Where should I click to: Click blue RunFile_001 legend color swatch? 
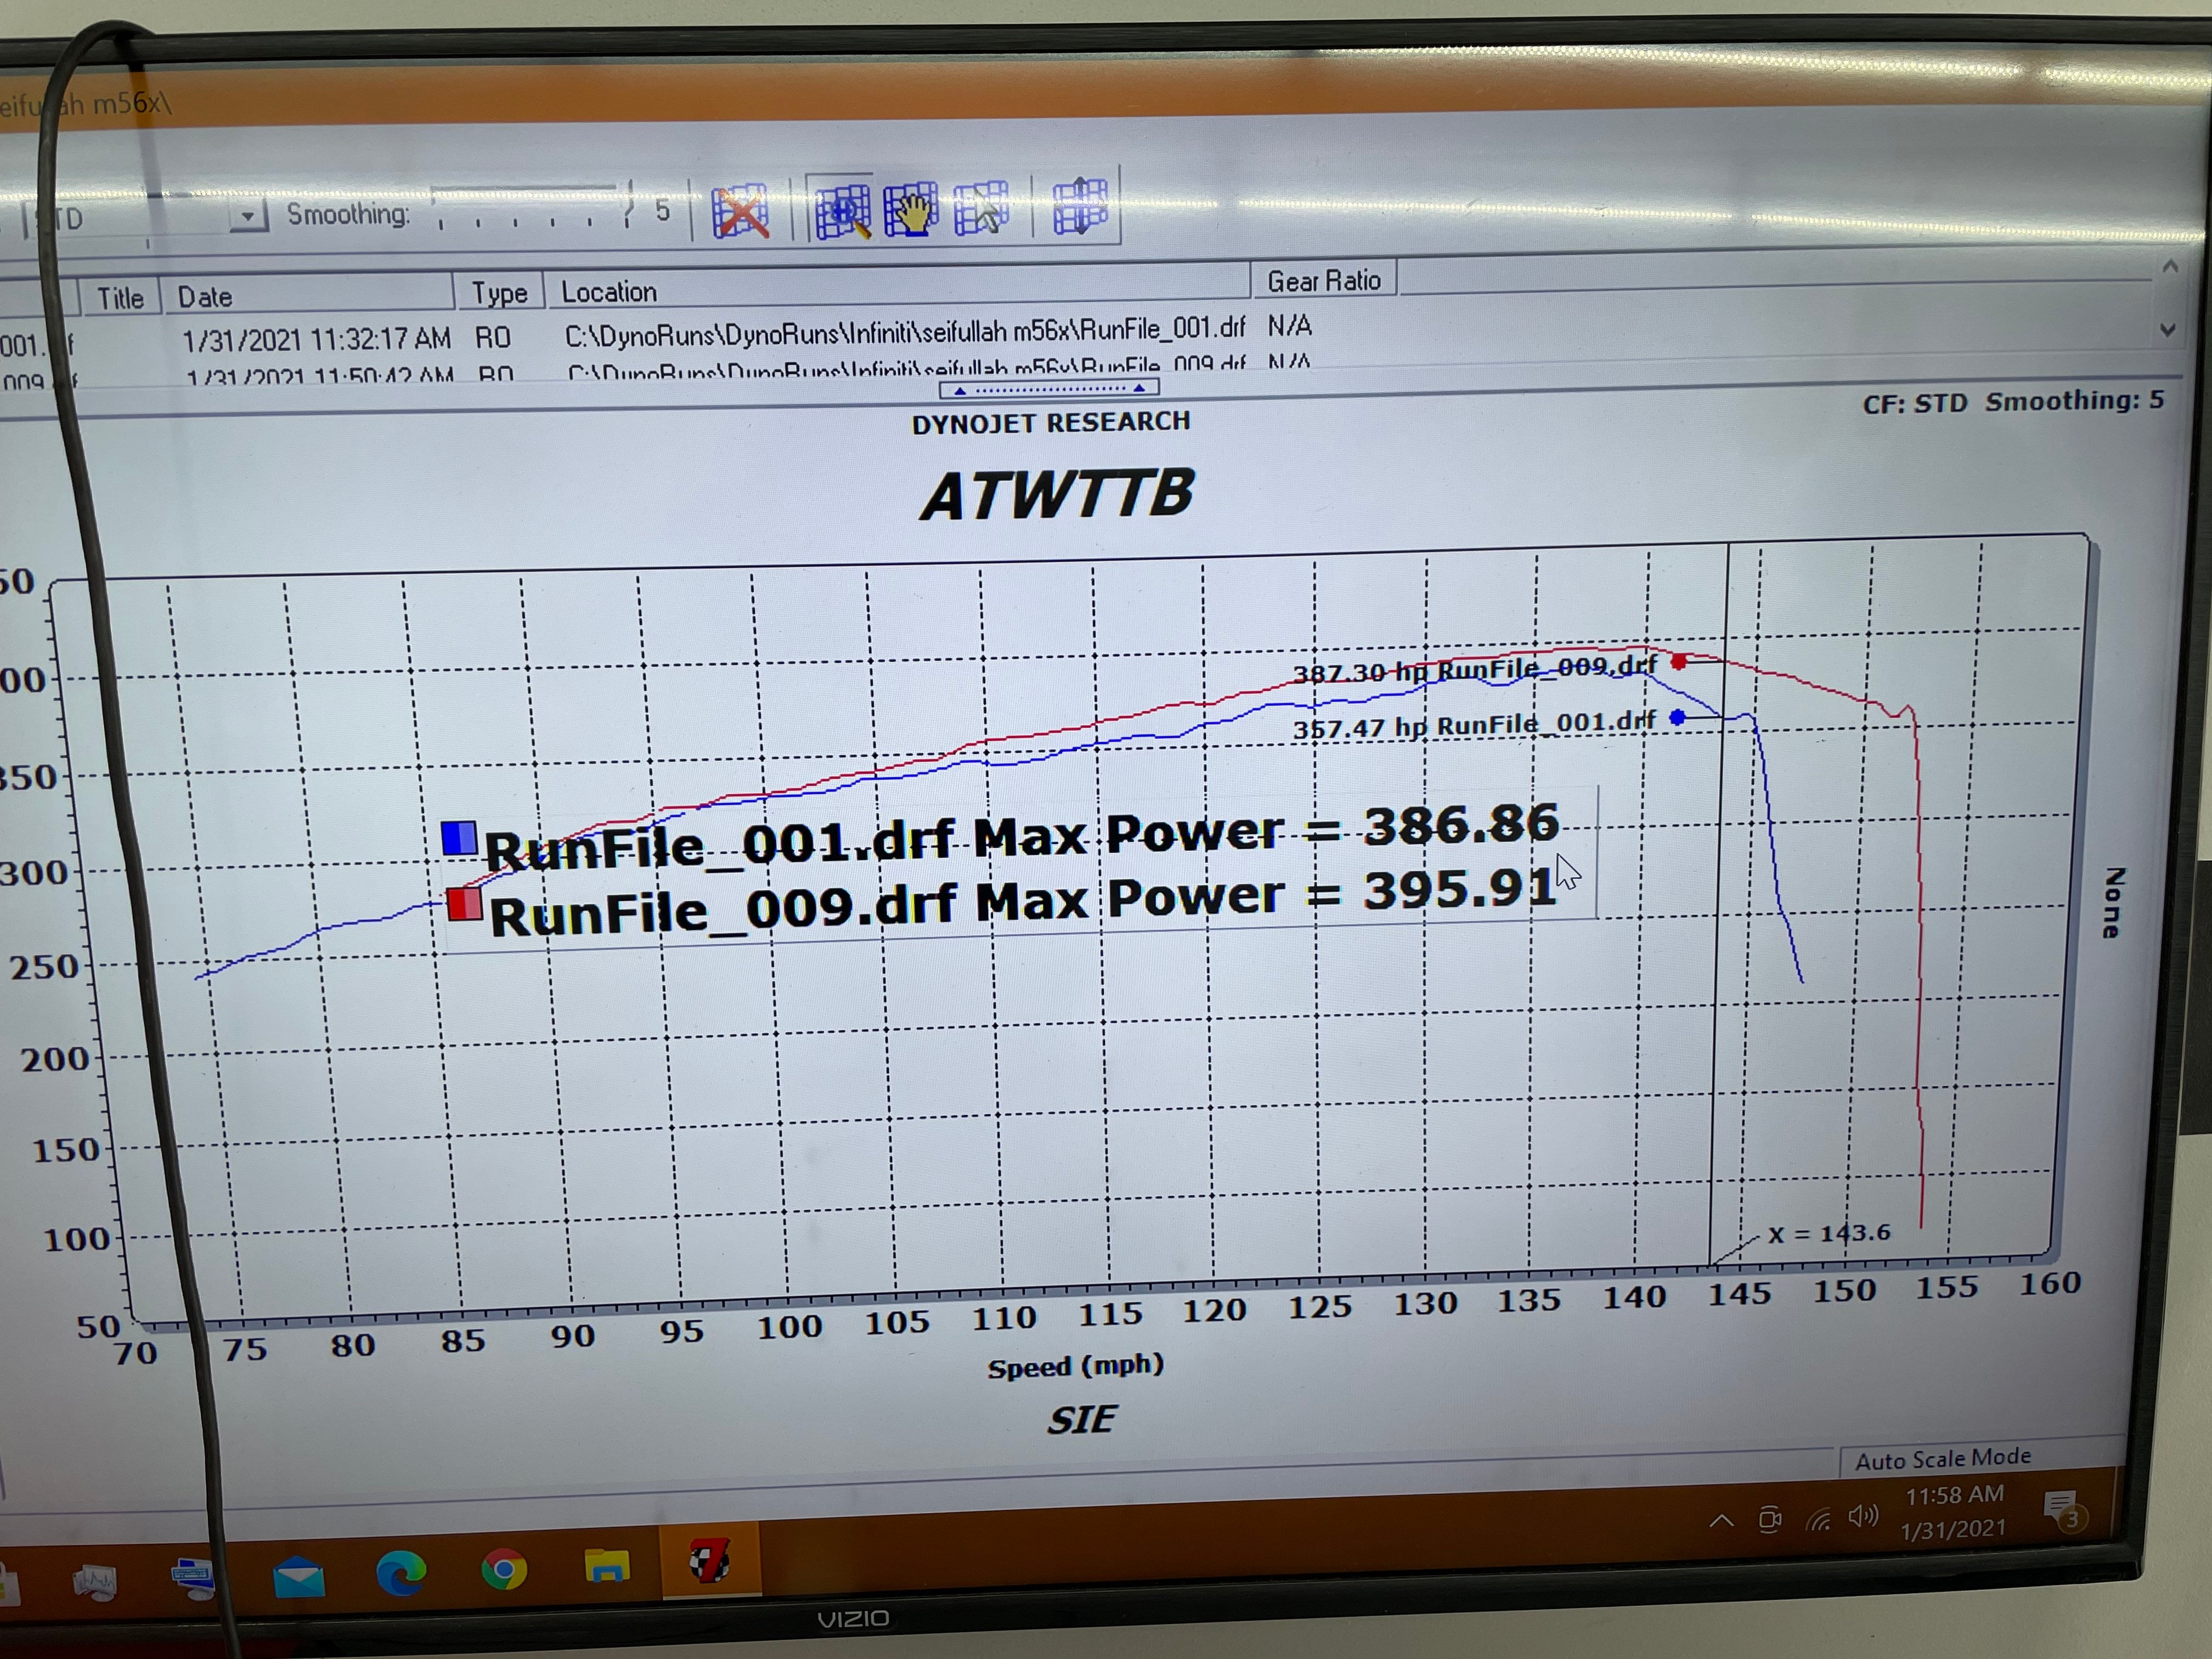tap(459, 838)
